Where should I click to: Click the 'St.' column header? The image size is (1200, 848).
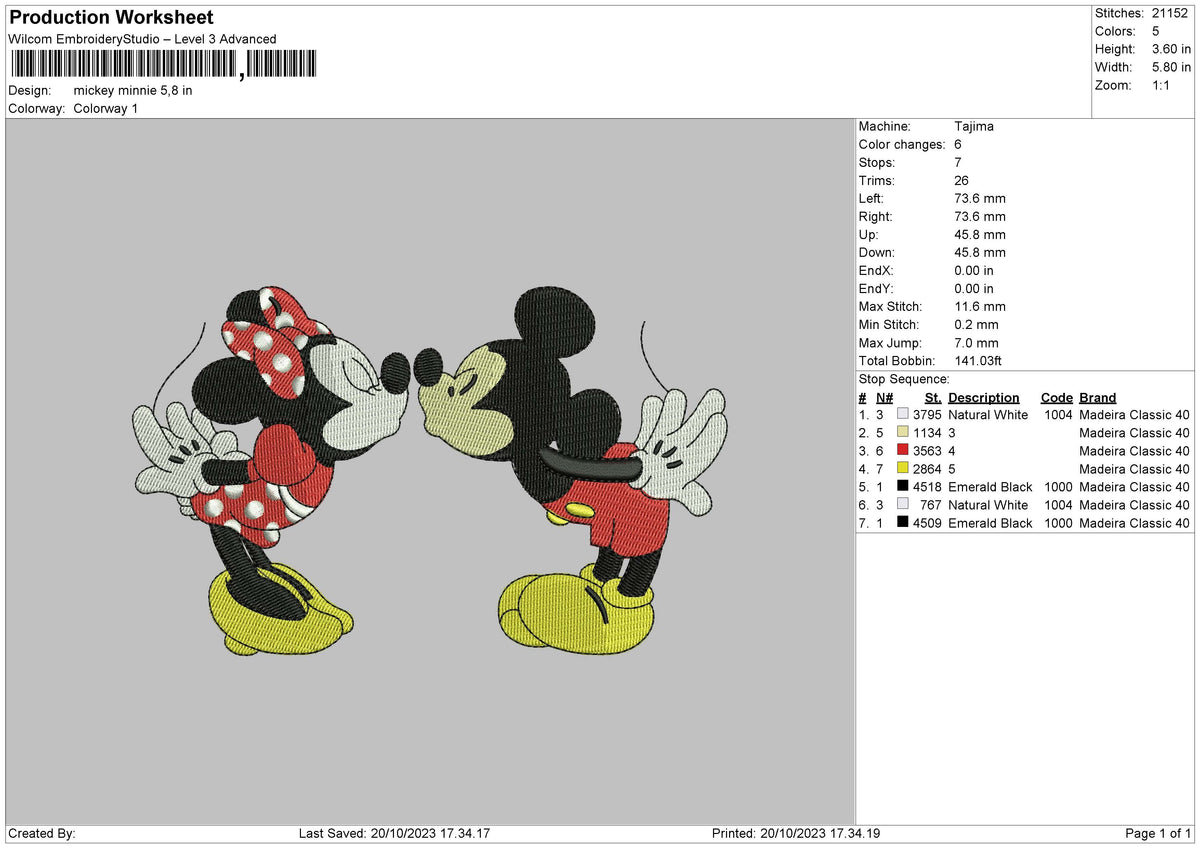[x=932, y=397]
